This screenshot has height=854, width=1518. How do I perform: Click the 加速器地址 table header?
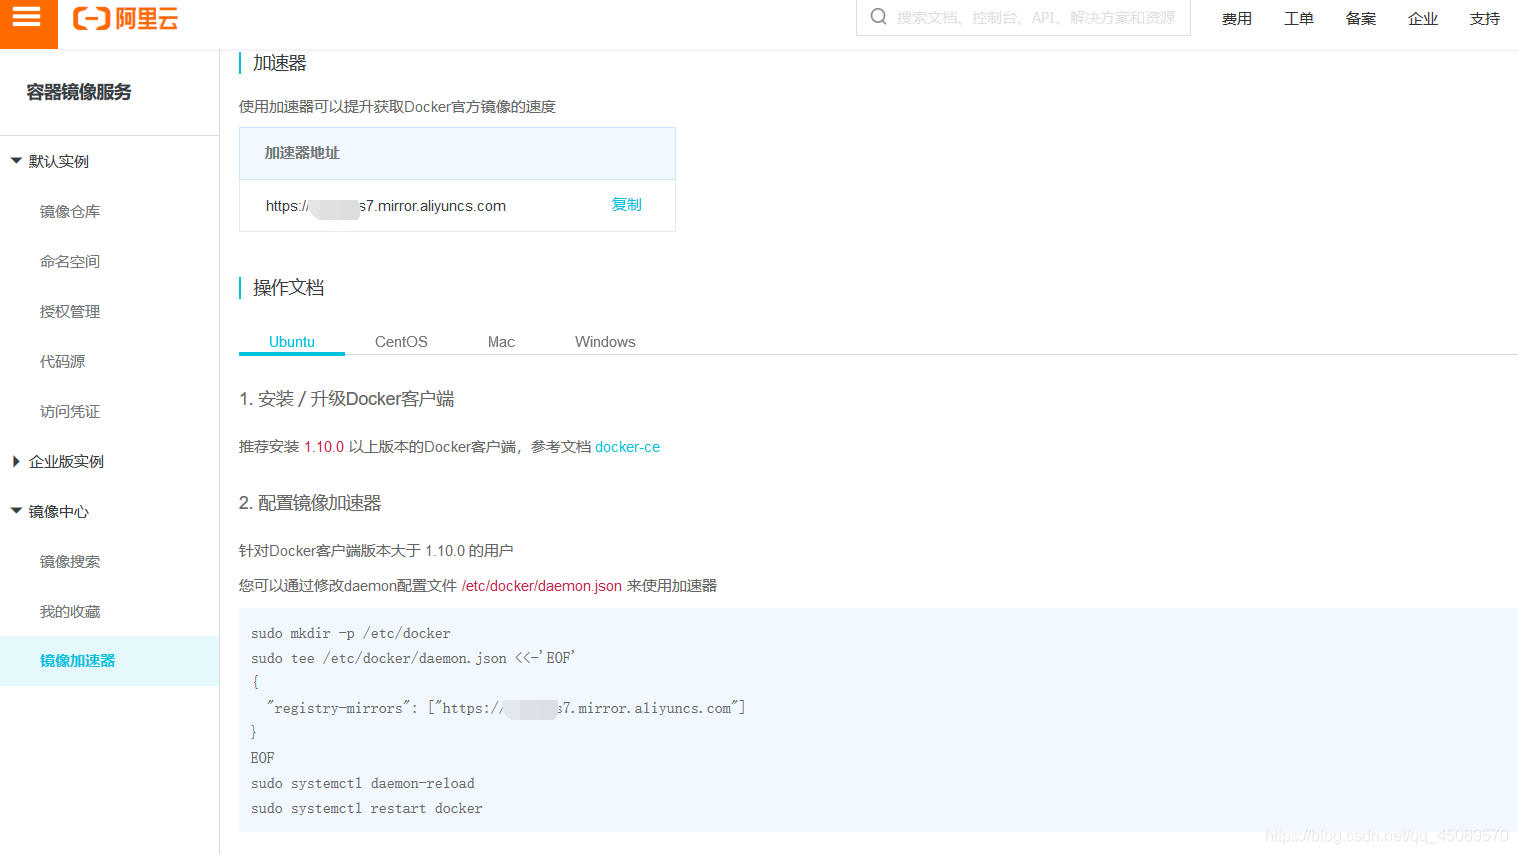coord(302,153)
